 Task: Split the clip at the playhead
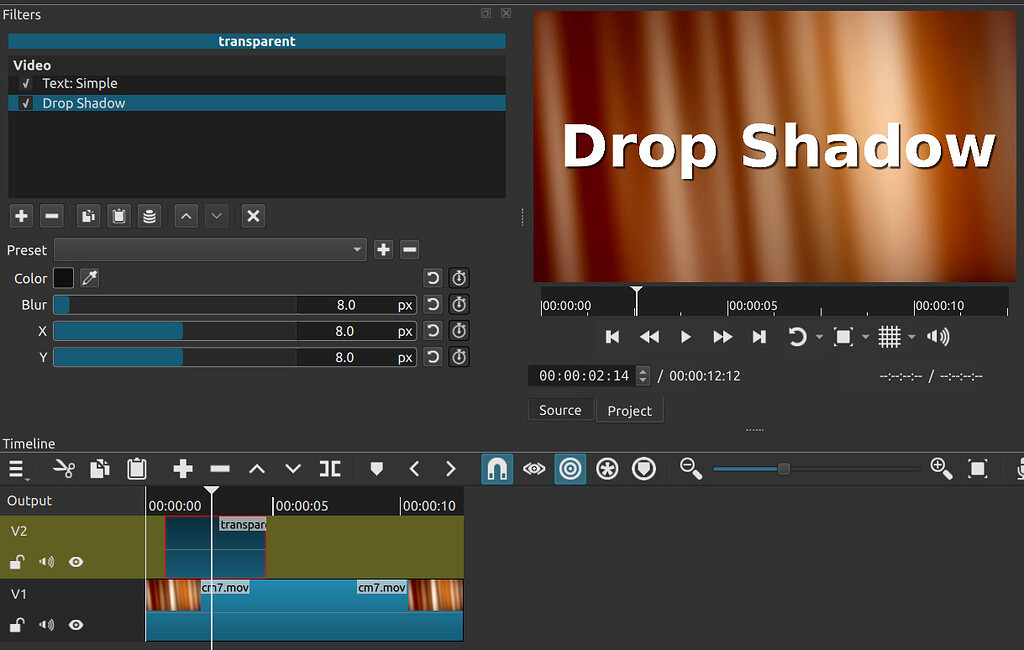(x=330, y=468)
